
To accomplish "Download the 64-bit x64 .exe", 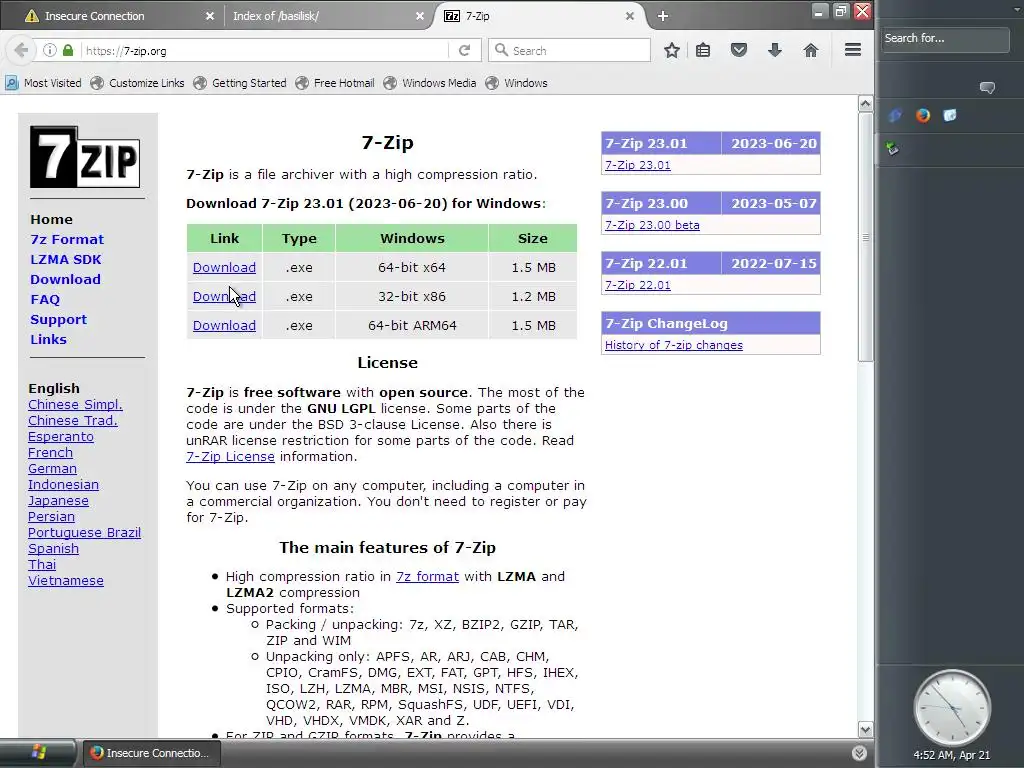I will point(224,267).
